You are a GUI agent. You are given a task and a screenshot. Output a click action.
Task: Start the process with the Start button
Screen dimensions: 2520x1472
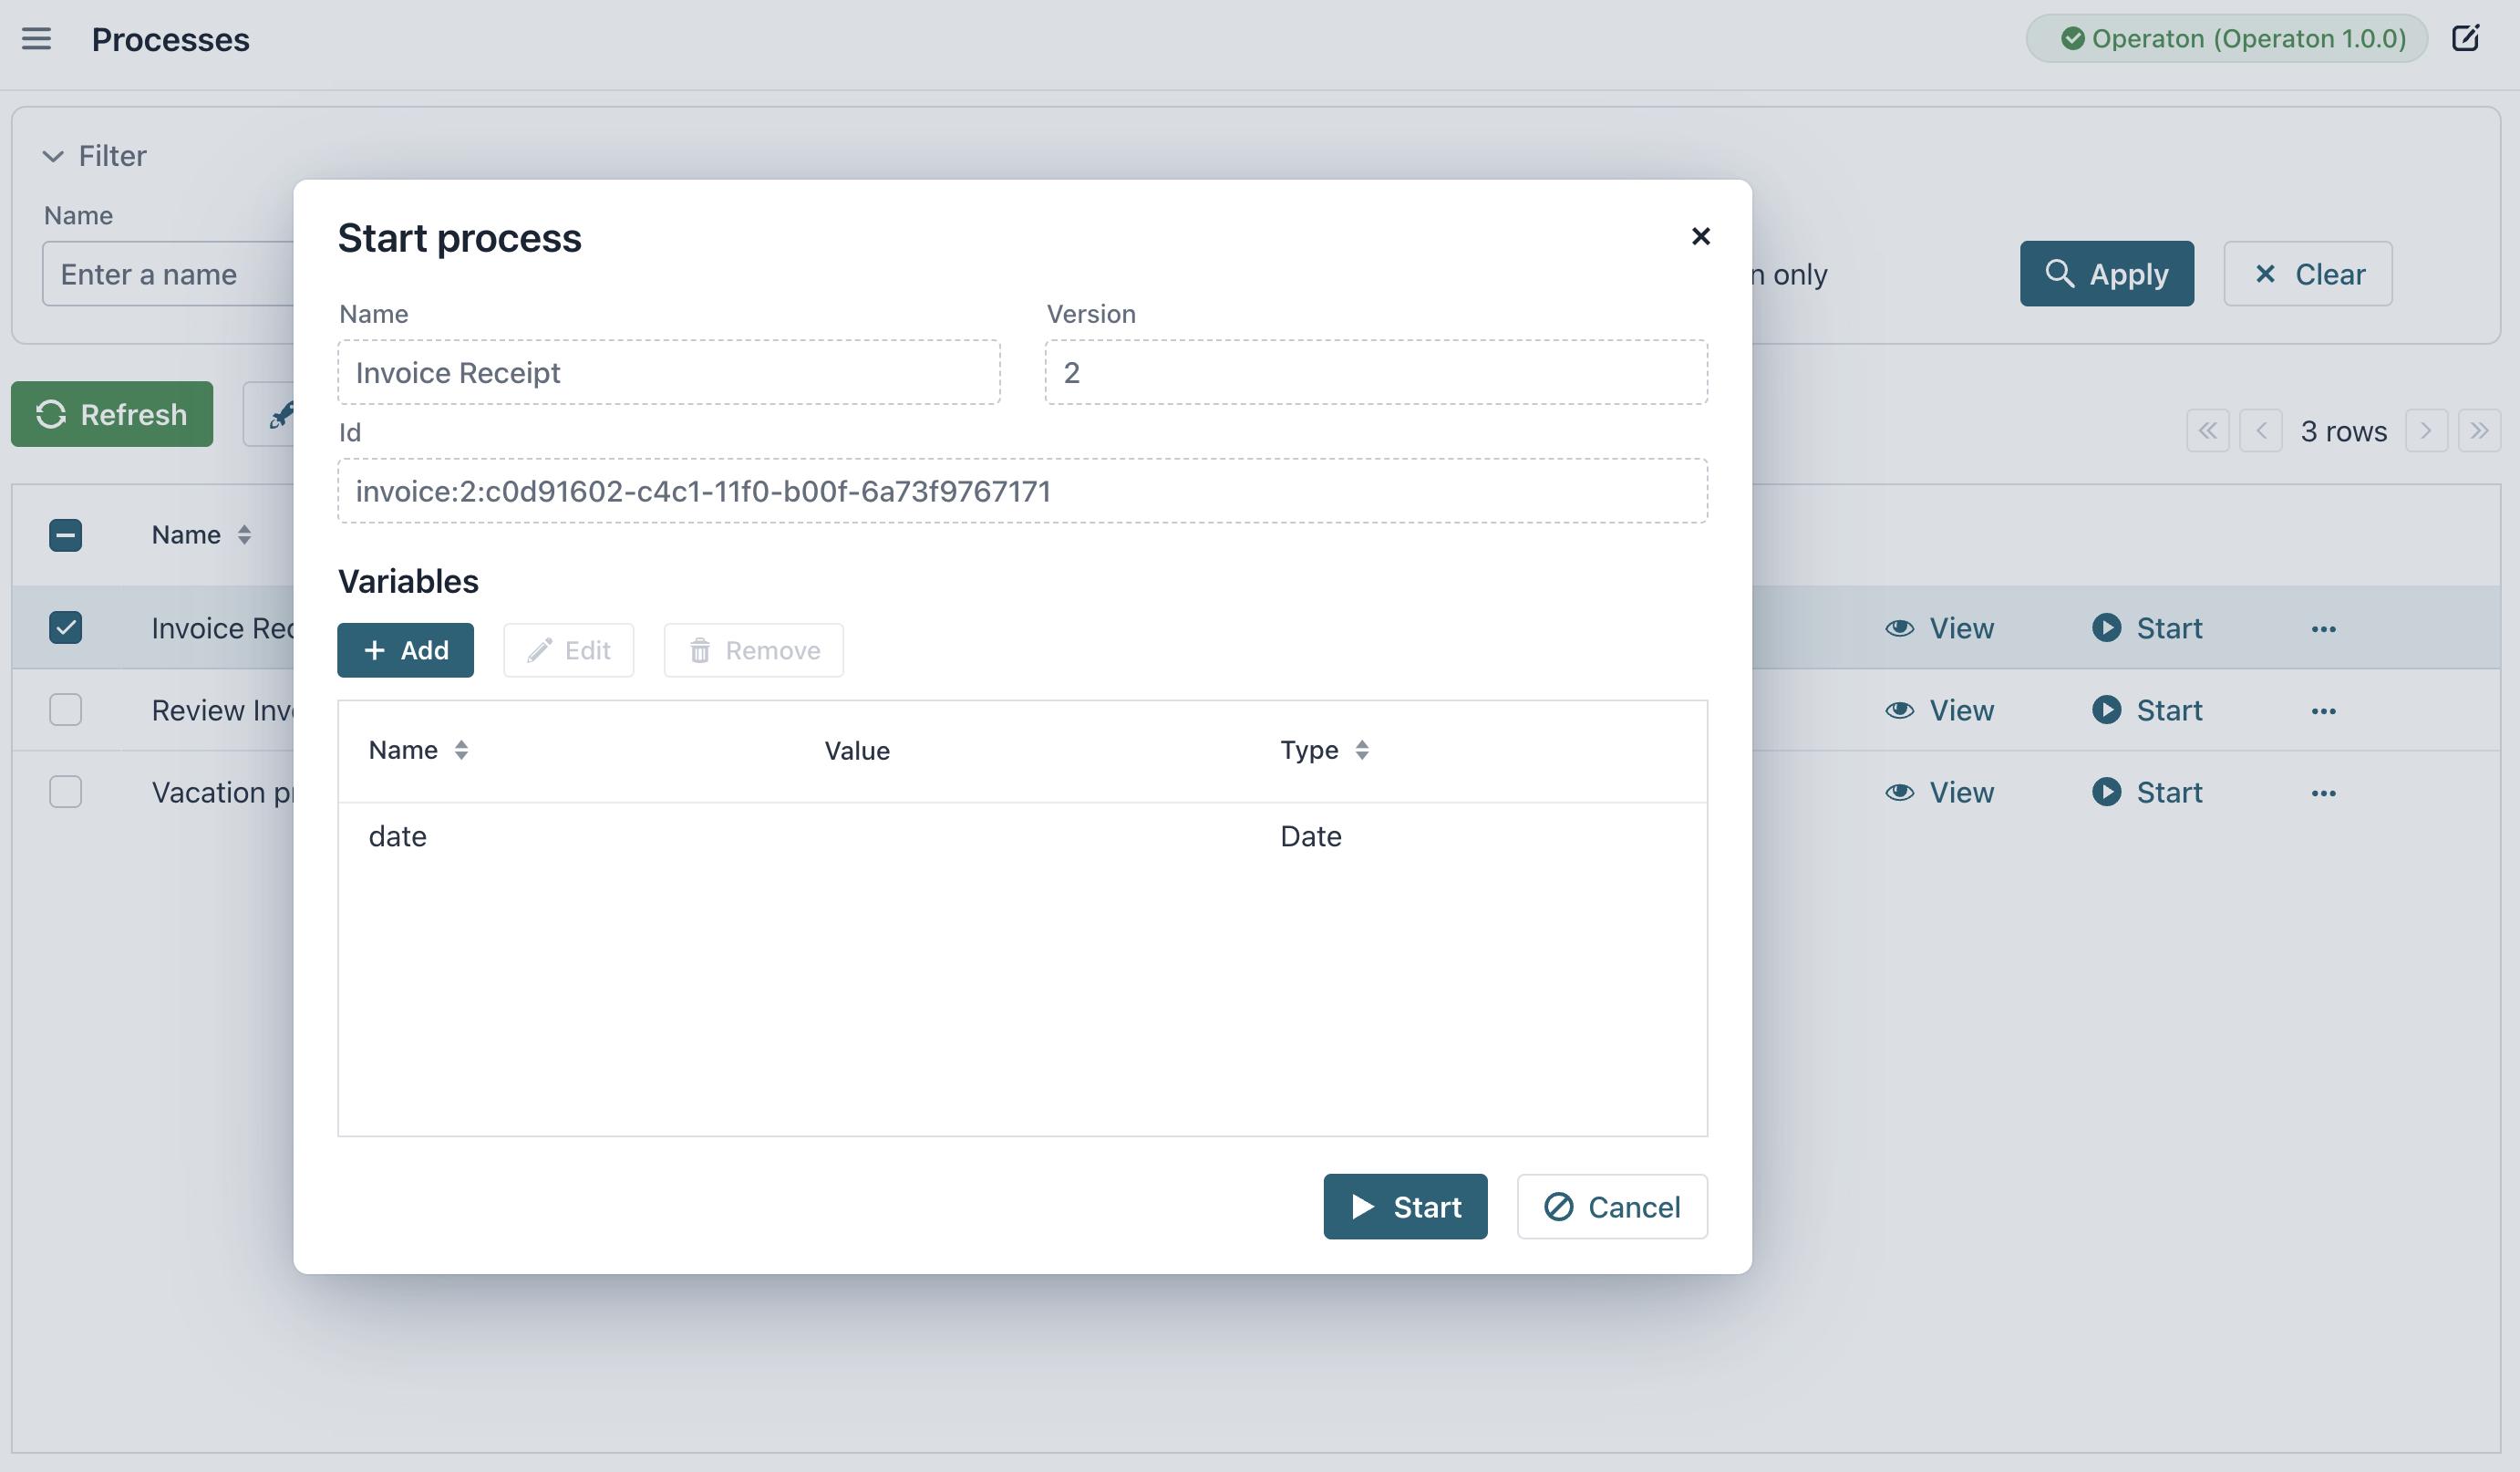1405,1206
